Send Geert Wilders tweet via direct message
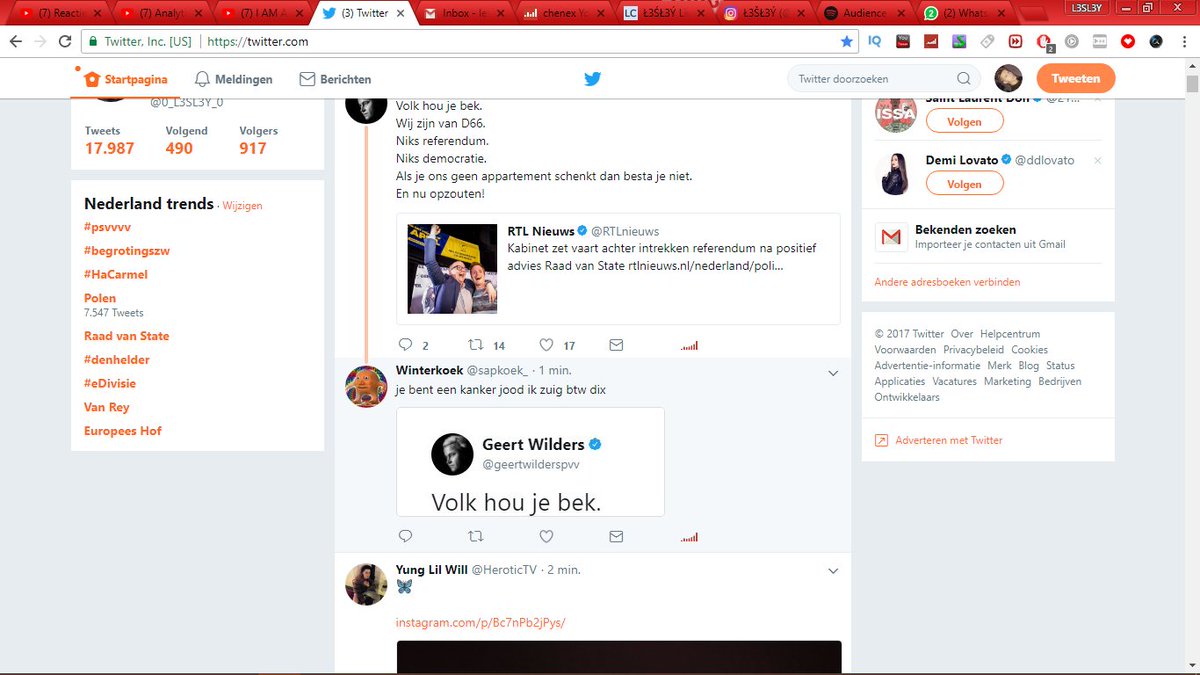This screenshot has height=675, width=1200. [x=616, y=345]
